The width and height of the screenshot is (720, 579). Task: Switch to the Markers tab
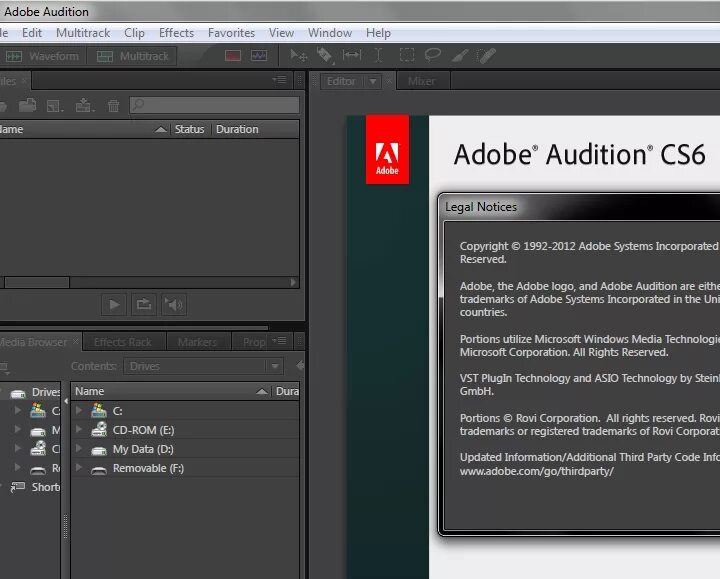197,342
